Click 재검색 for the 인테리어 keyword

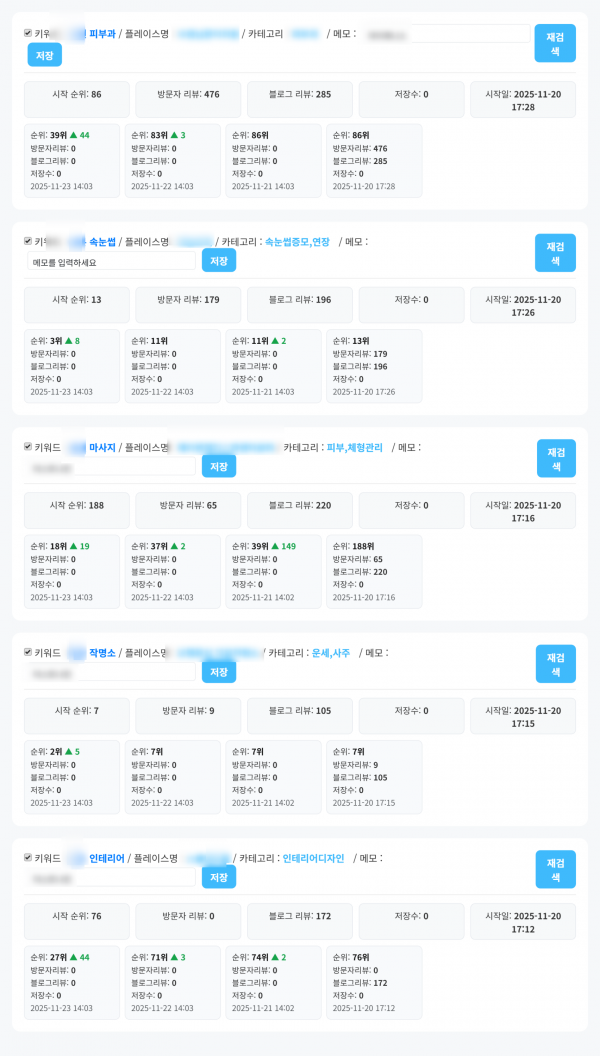click(x=555, y=869)
